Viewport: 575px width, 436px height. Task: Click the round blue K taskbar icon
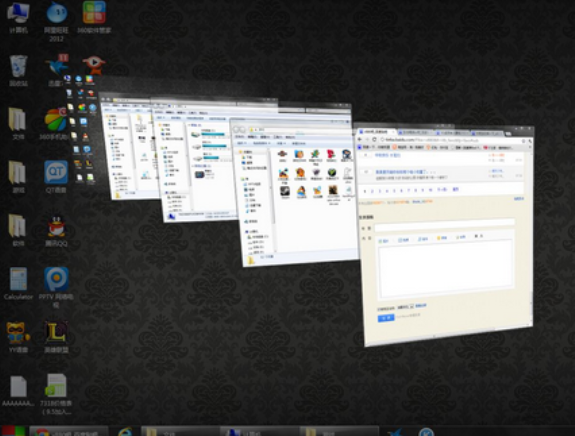click(426, 432)
